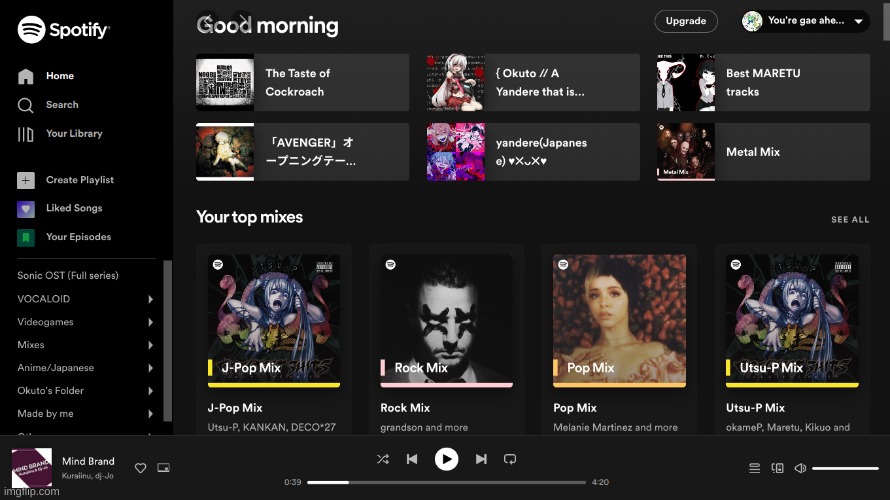Open the play queue
The width and height of the screenshot is (890, 500).
tap(754, 468)
